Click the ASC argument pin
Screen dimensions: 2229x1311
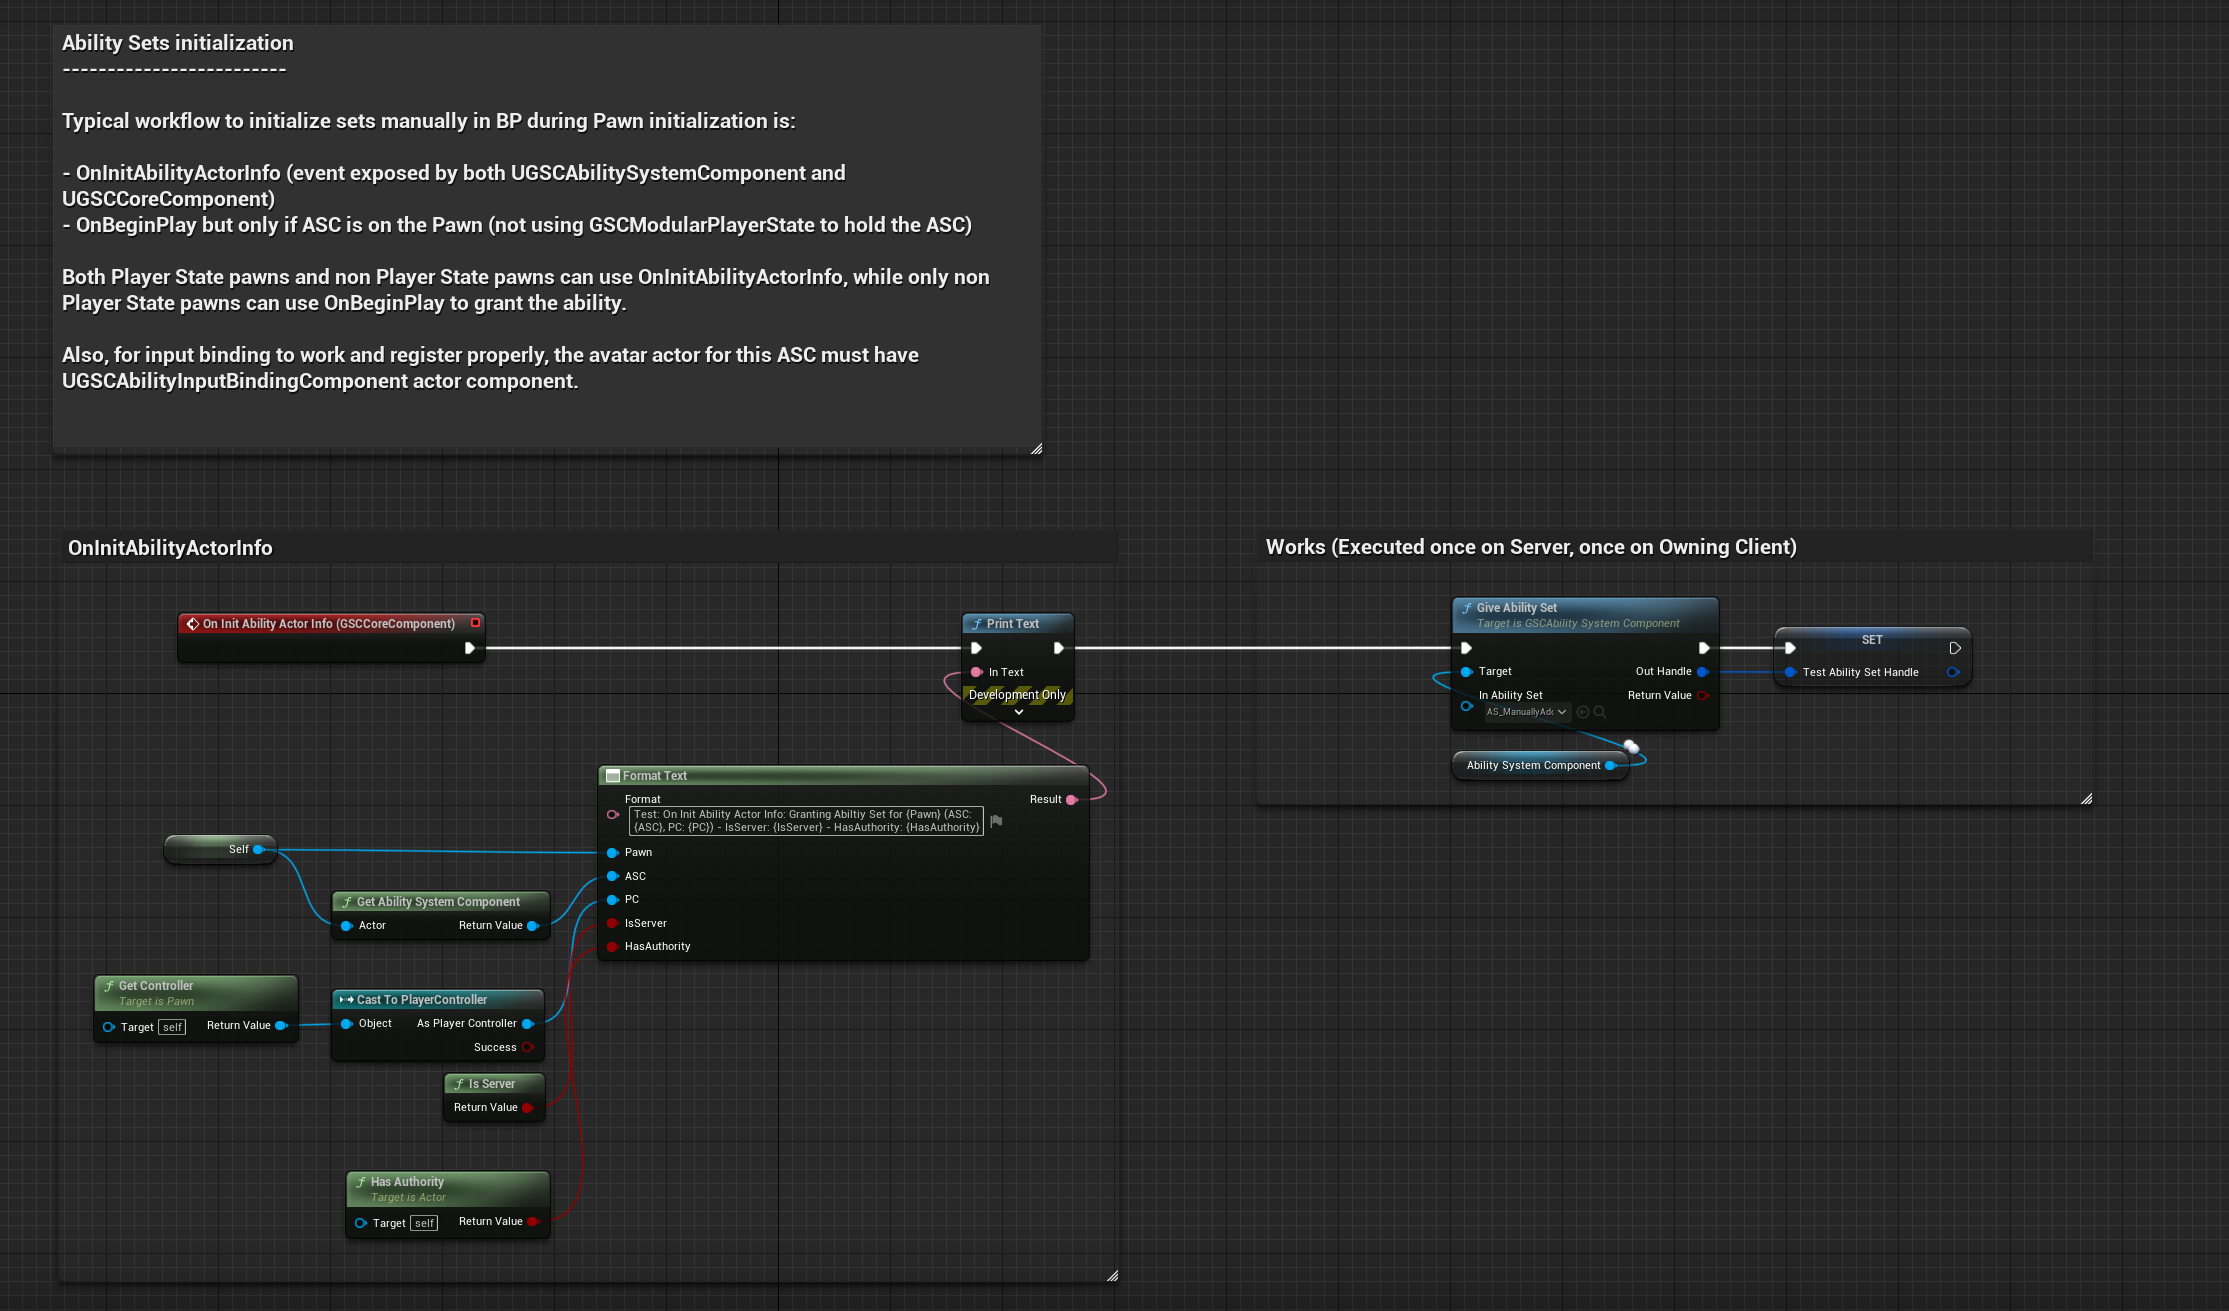pyautogui.click(x=613, y=877)
